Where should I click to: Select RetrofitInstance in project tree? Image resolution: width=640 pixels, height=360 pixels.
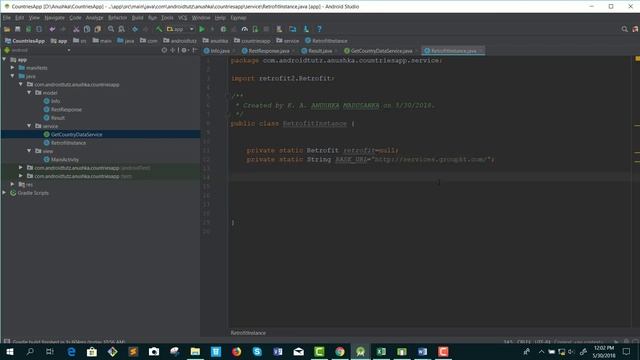click(x=64, y=143)
